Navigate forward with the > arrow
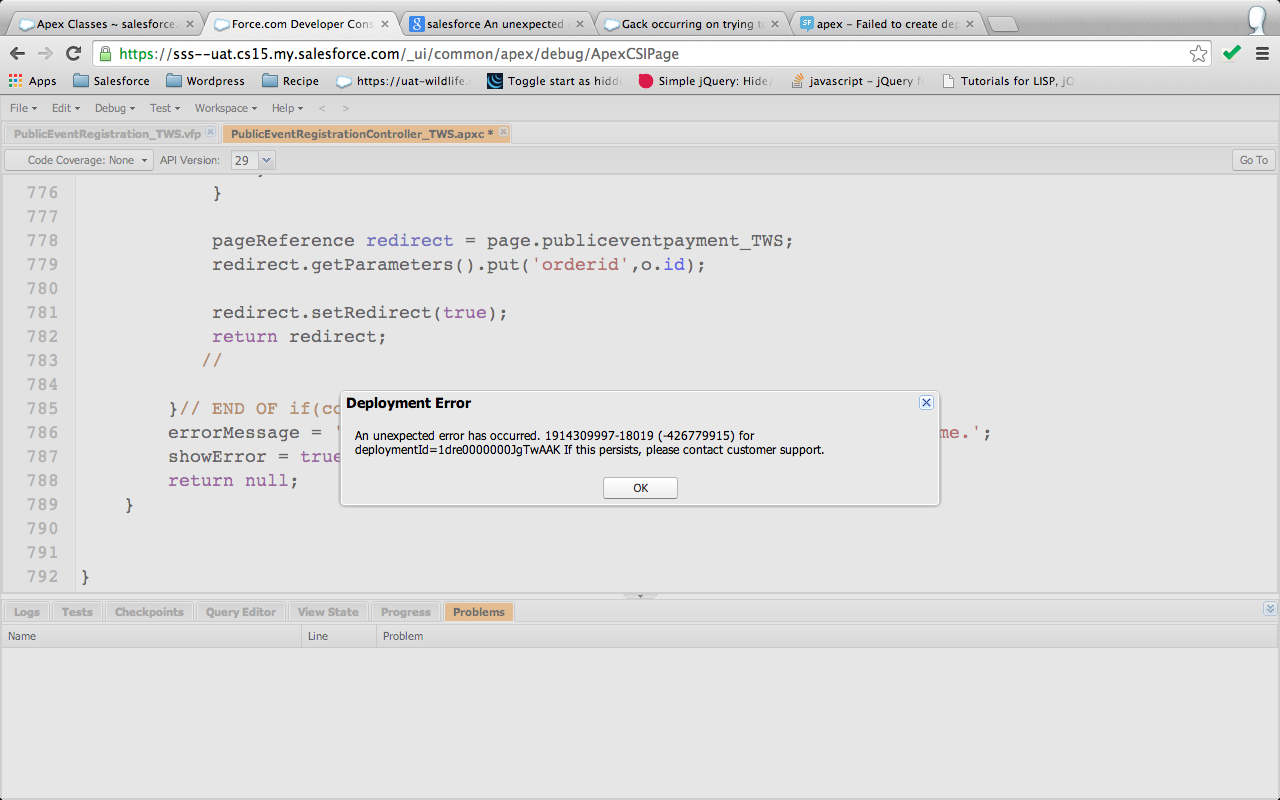1280x800 pixels. tap(346, 108)
